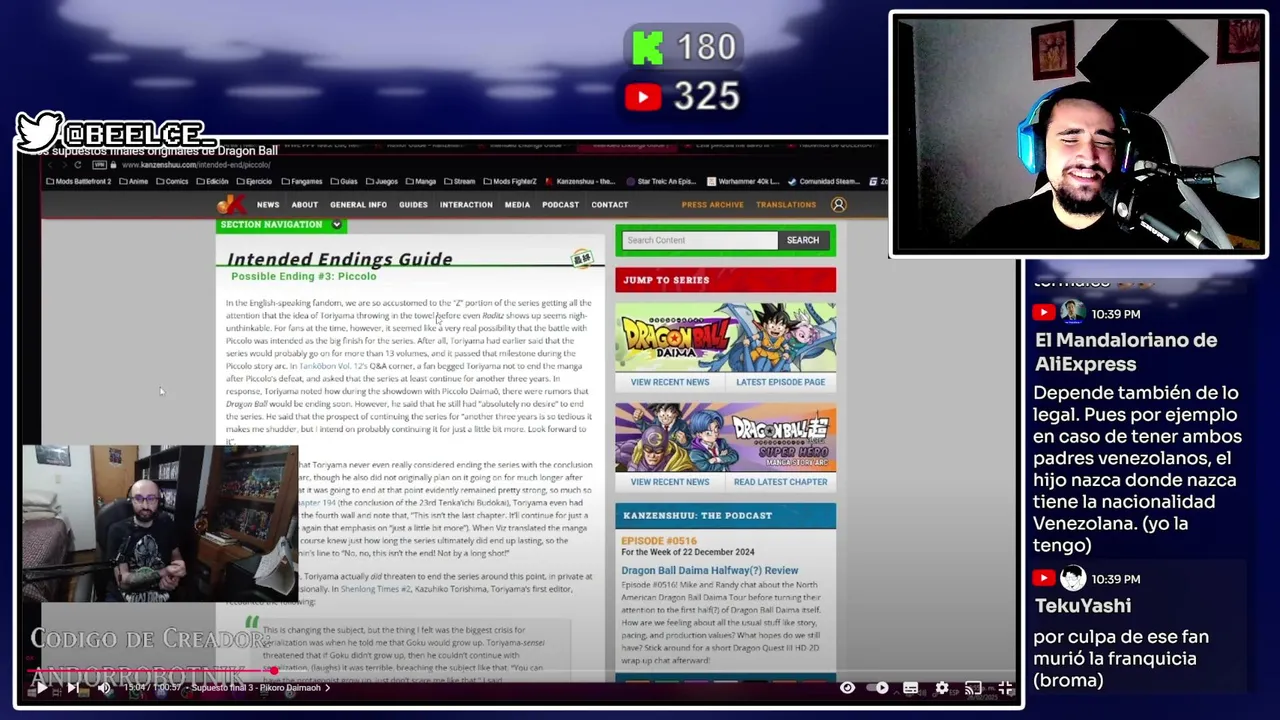Open the NEWS menu
Image resolution: width=1280 pixels, height=720 pixels.
268,205
